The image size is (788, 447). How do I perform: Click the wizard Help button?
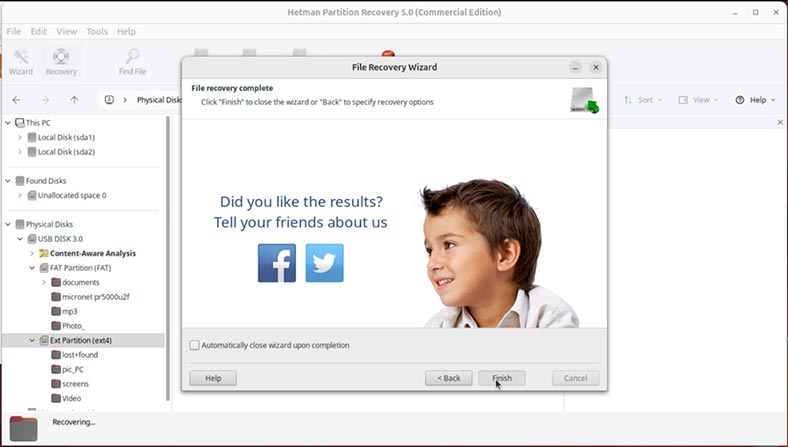click(x=213, y=378)
